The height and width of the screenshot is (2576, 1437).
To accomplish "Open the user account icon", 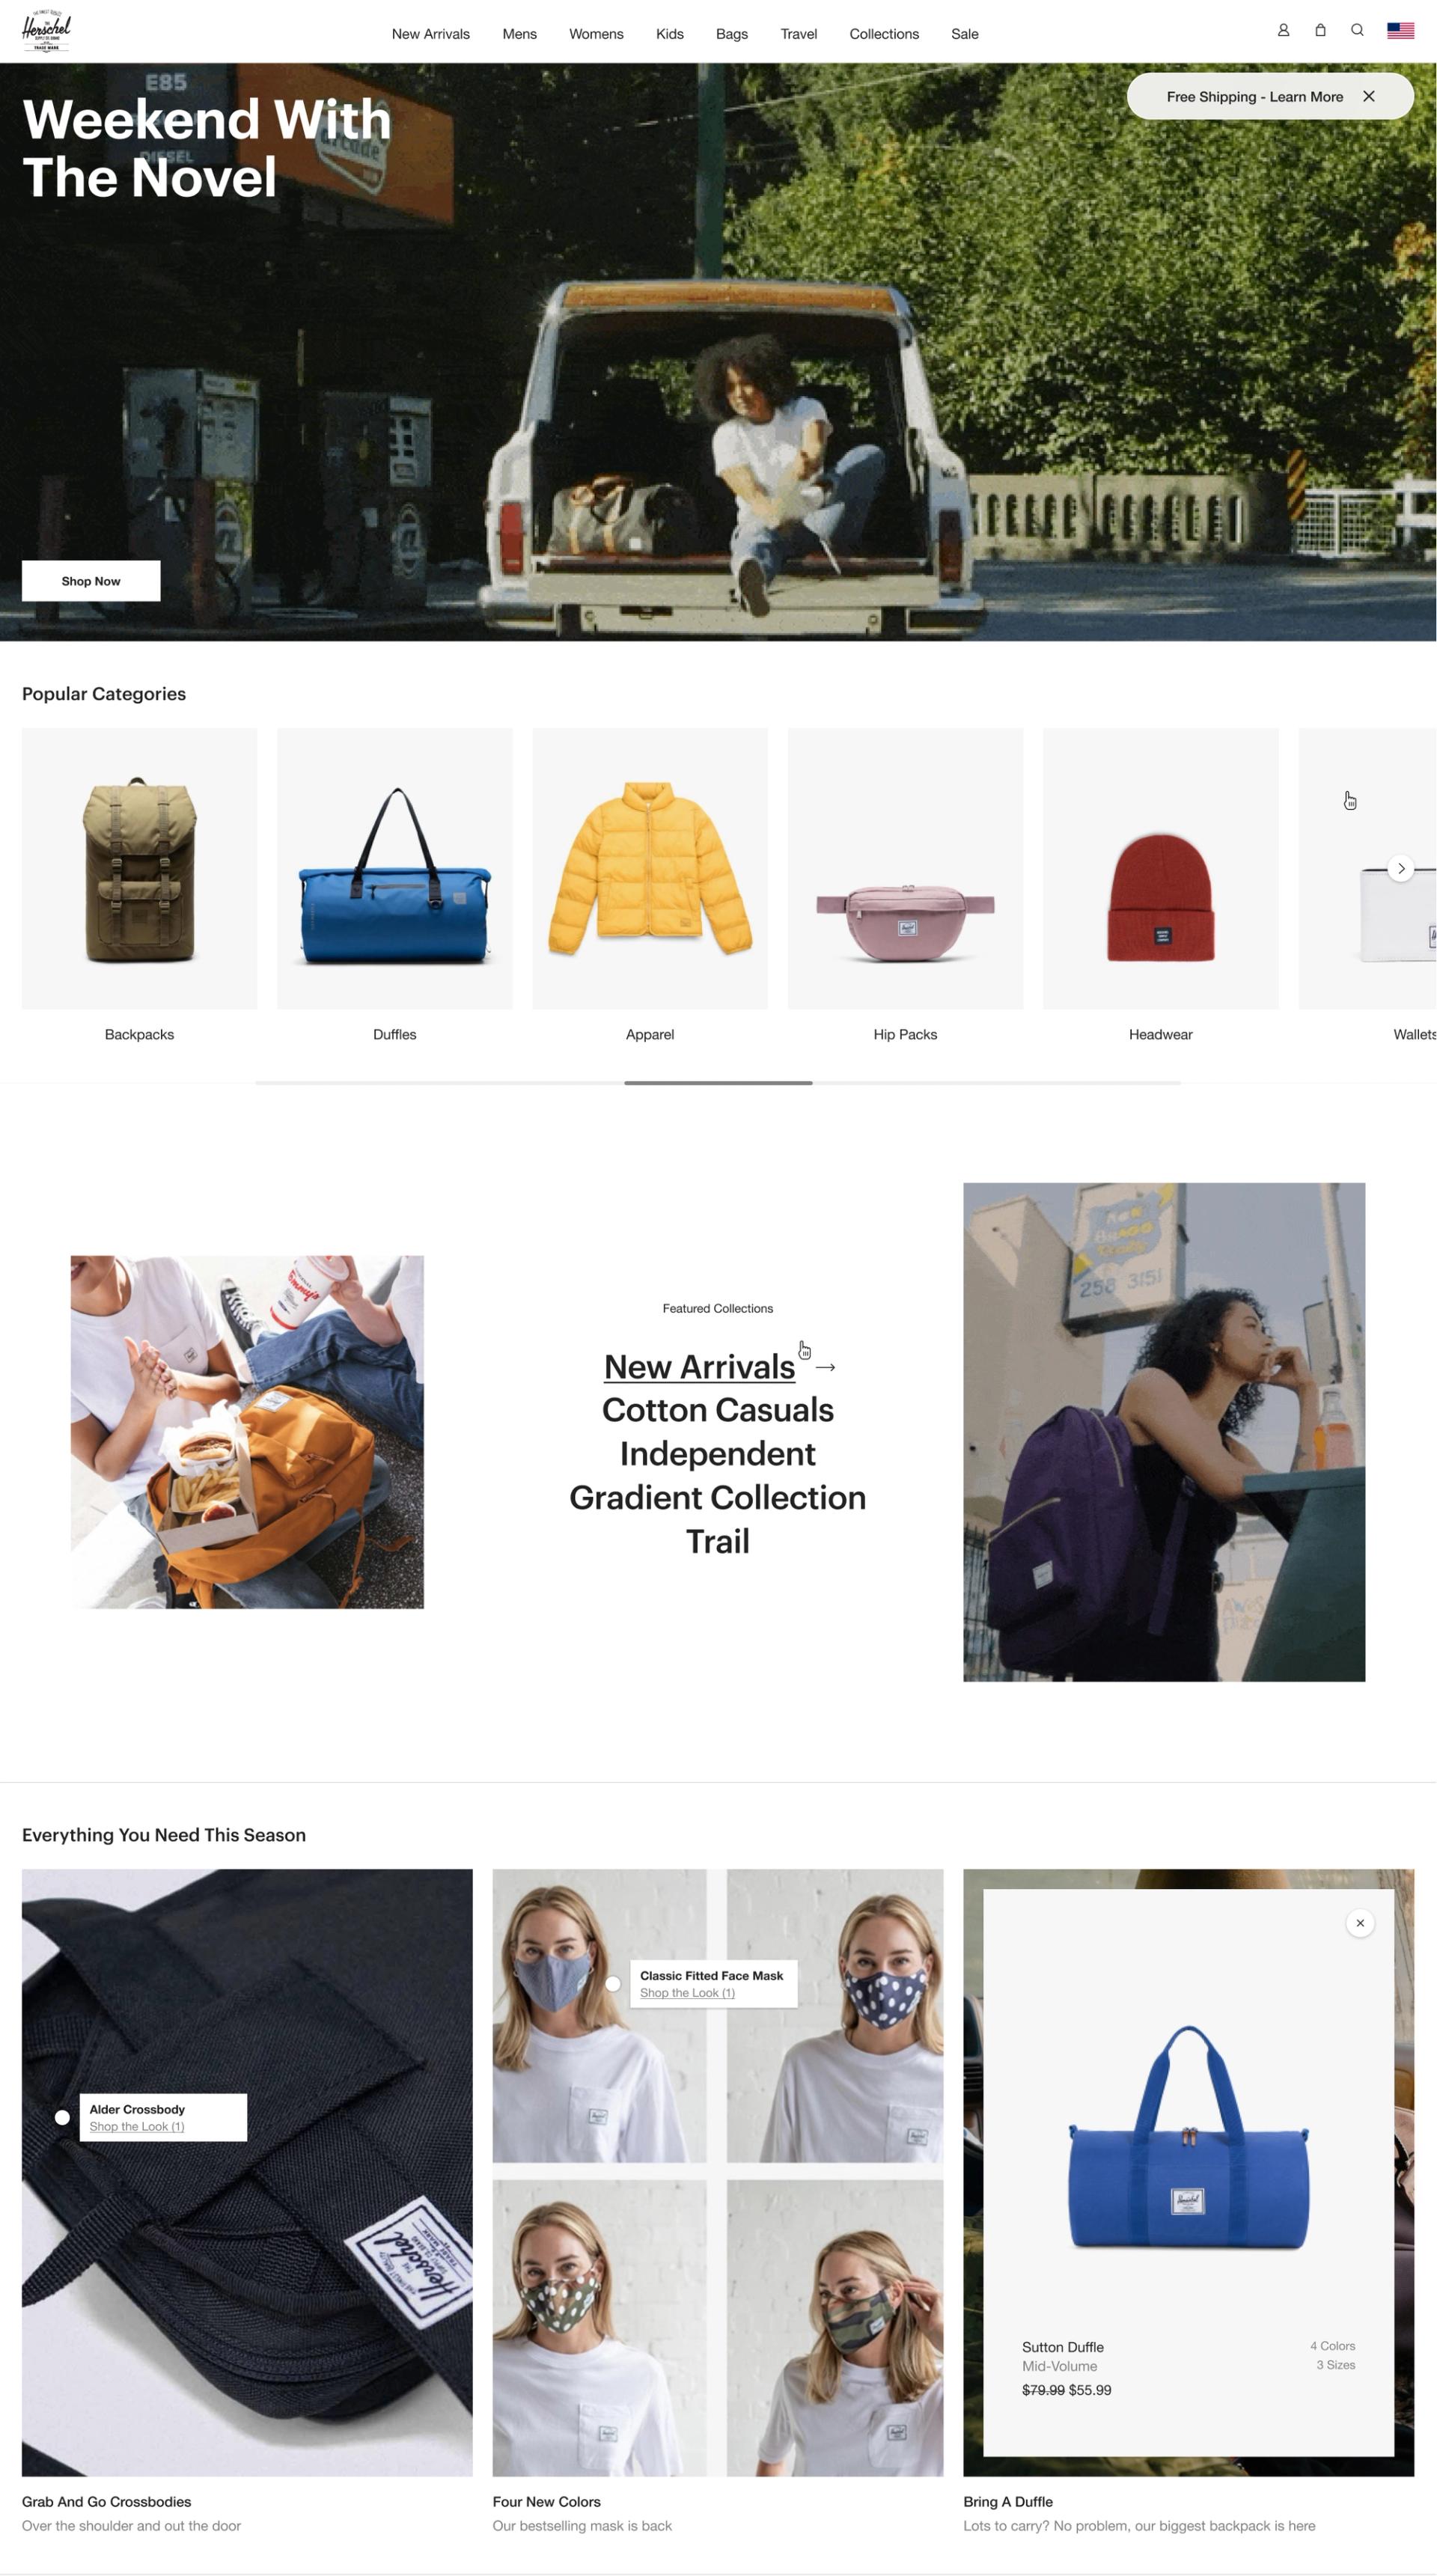I will click(1283, 31).
